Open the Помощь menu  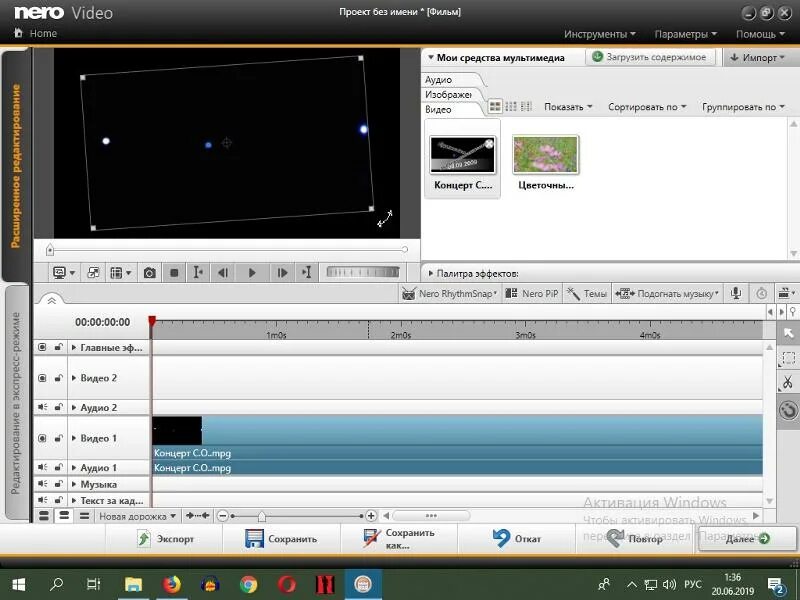point(760,34)
